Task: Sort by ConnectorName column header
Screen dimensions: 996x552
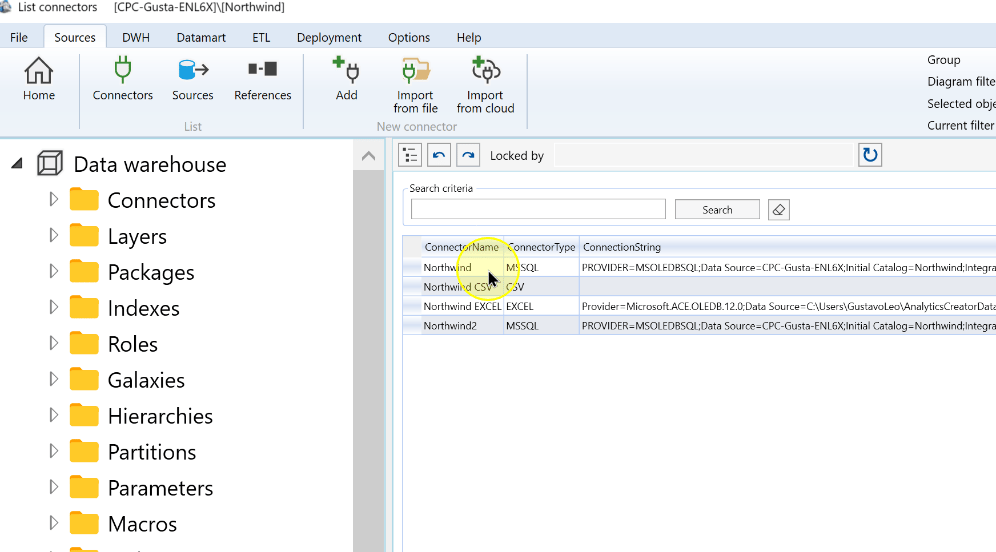Action: tap(462, 247)
